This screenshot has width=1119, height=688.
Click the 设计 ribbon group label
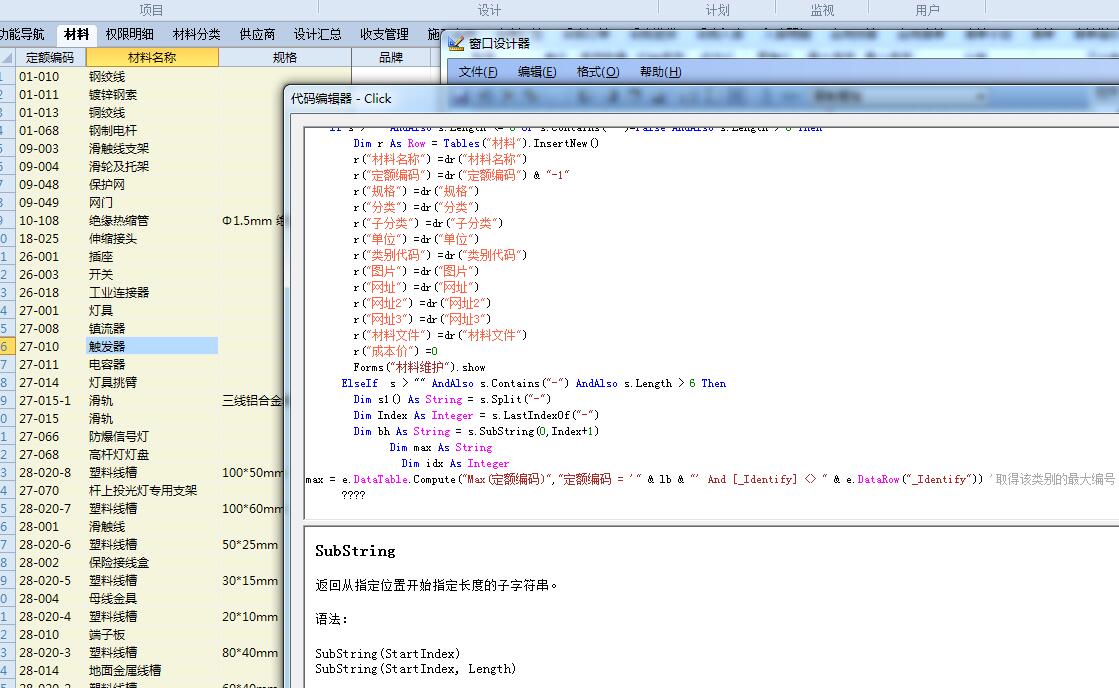[x=489, y=10]
